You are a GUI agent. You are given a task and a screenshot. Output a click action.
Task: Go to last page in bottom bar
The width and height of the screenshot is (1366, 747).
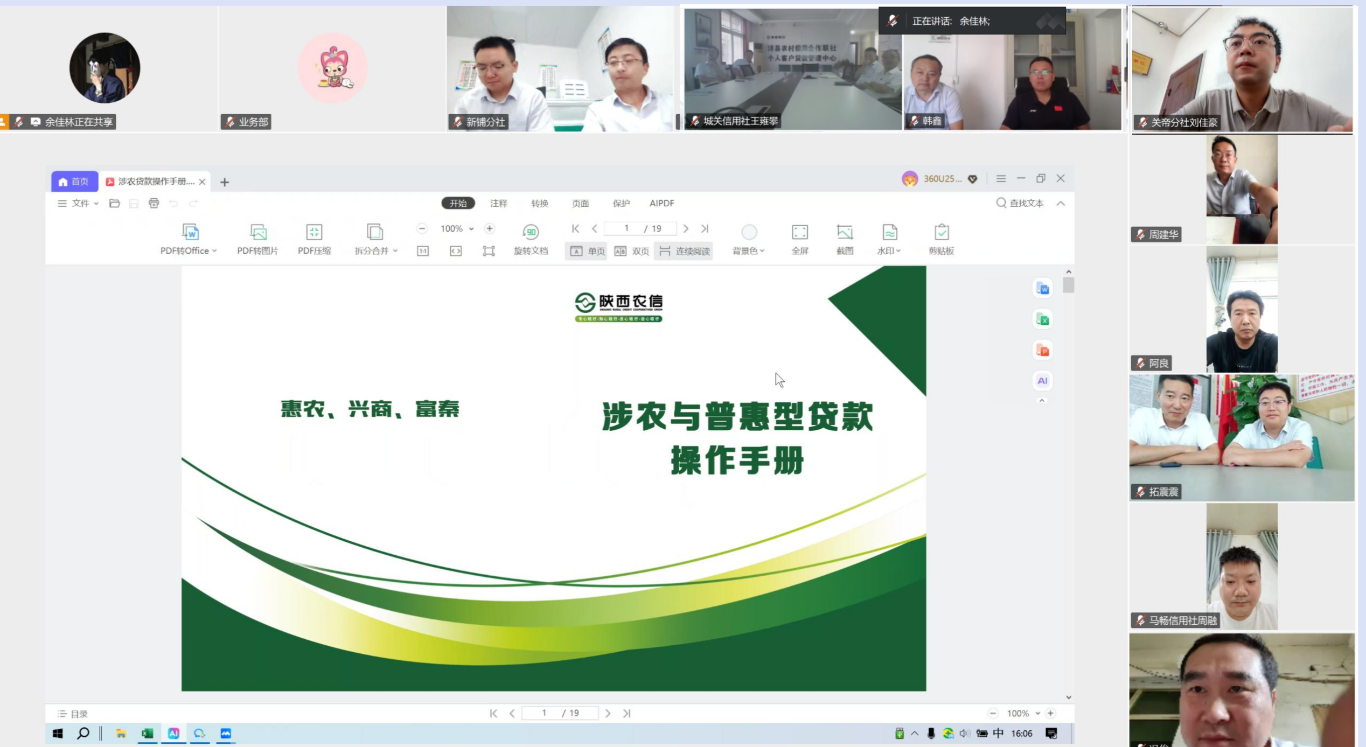[627, 713]
